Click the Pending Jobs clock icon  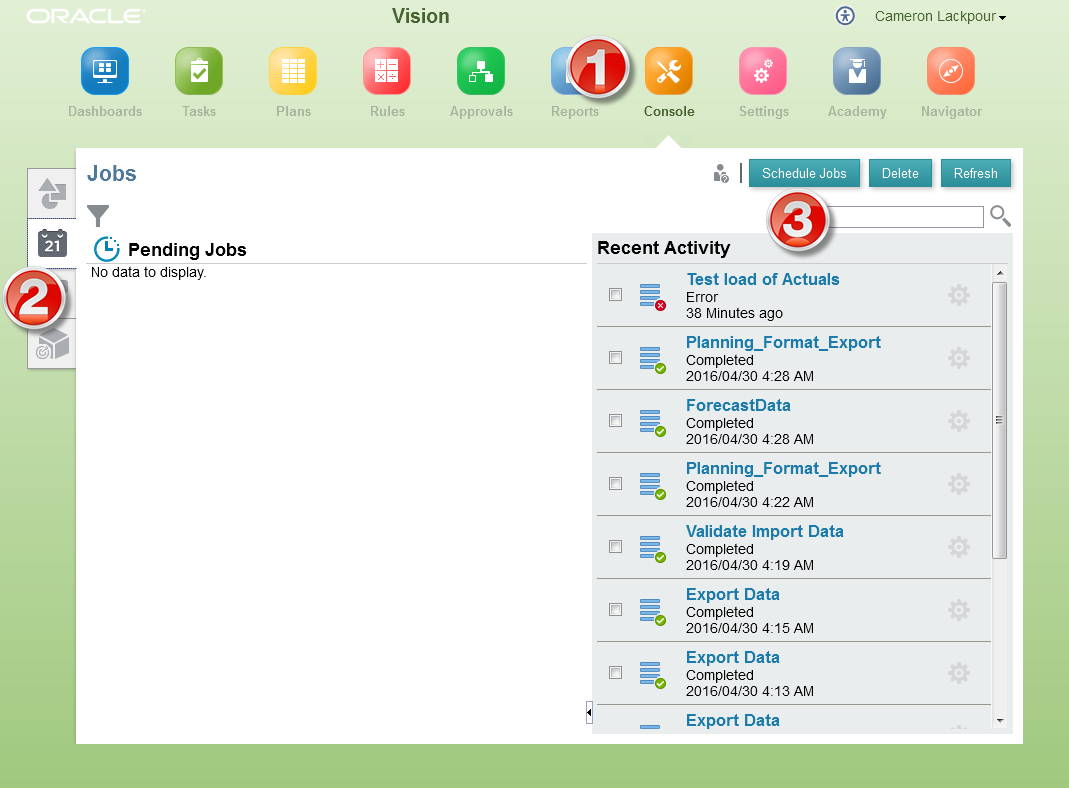pyautogui.click(x=106, y=249)
